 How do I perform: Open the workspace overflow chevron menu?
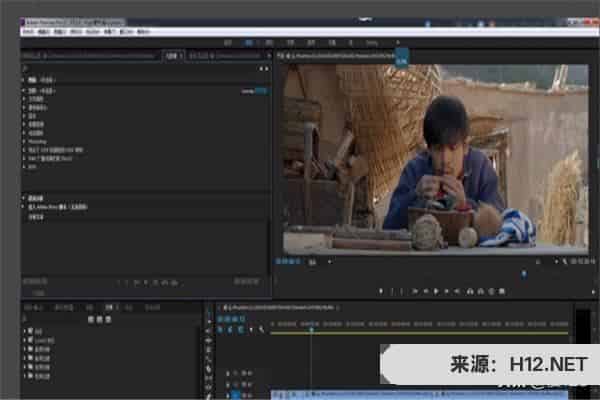(x=398, y=42)
